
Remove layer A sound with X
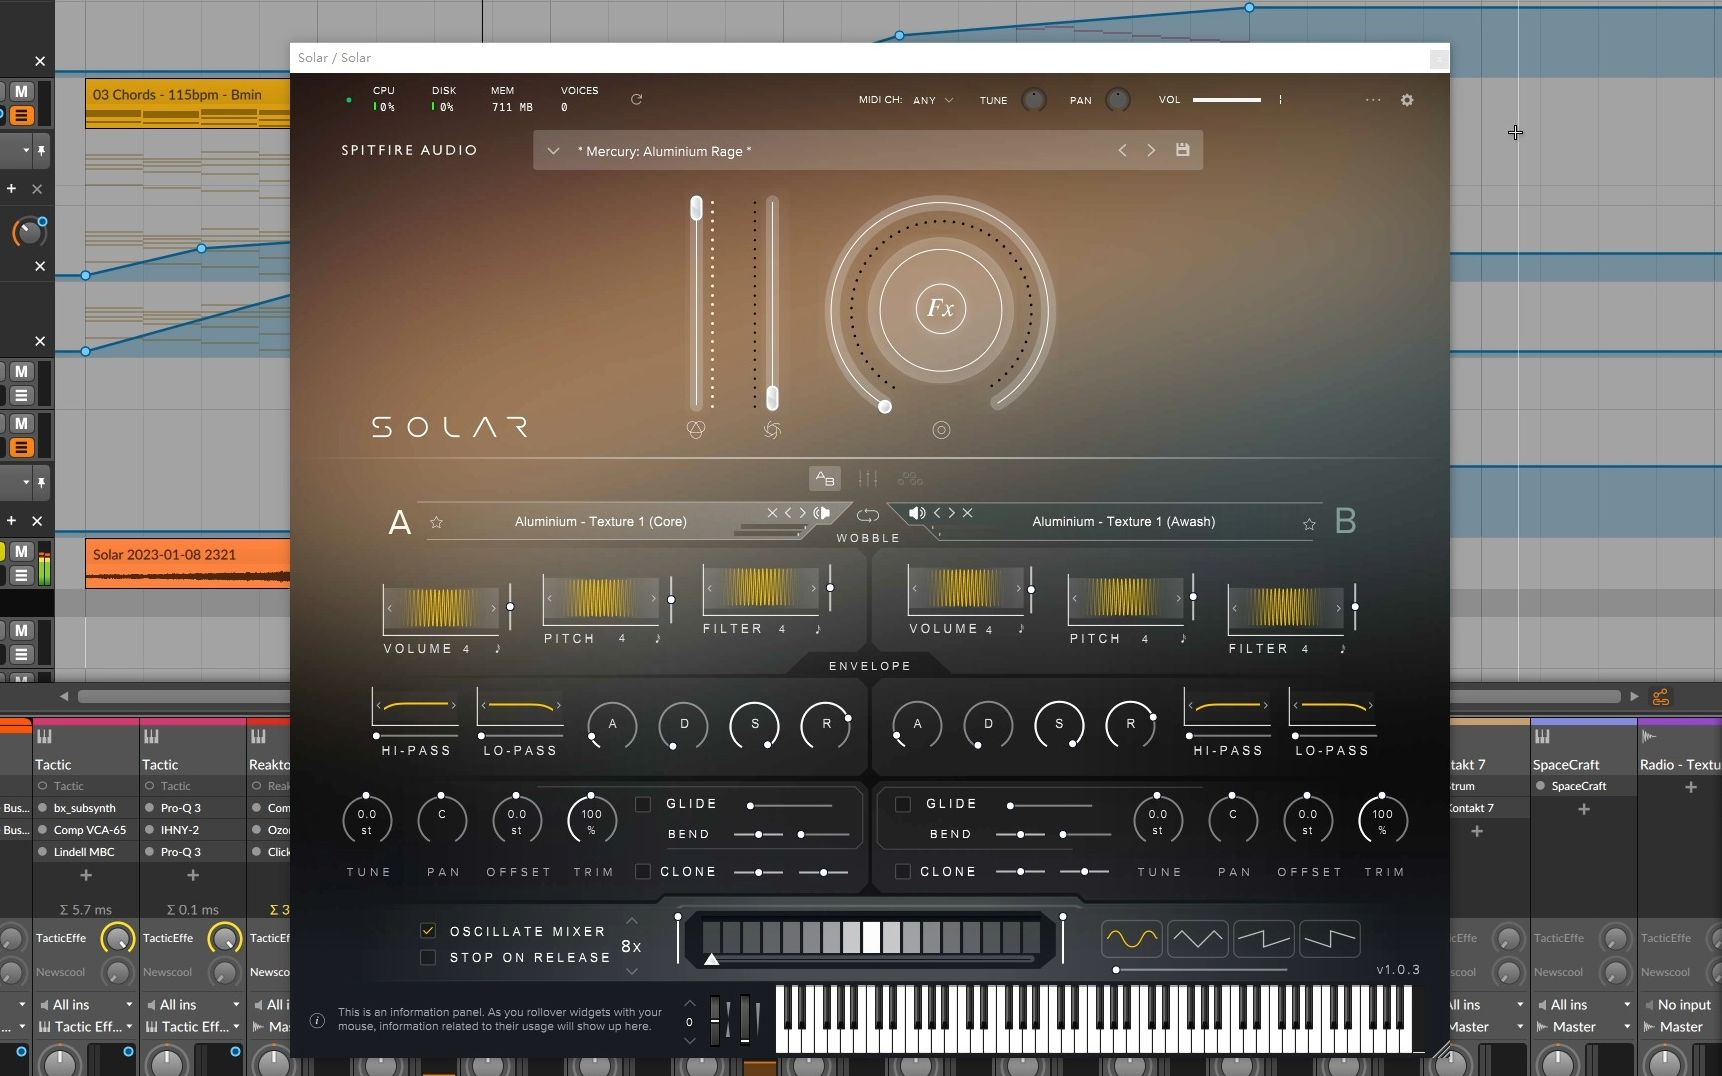click(772, 513)
